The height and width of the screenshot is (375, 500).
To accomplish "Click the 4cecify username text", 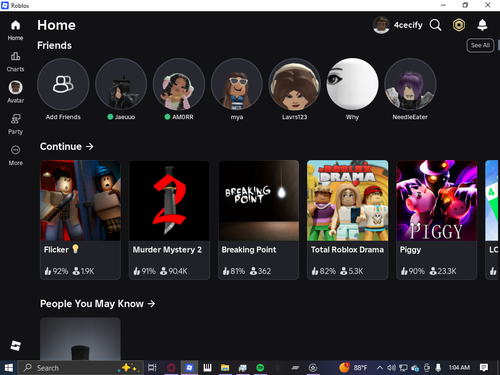I will point(408,25).
